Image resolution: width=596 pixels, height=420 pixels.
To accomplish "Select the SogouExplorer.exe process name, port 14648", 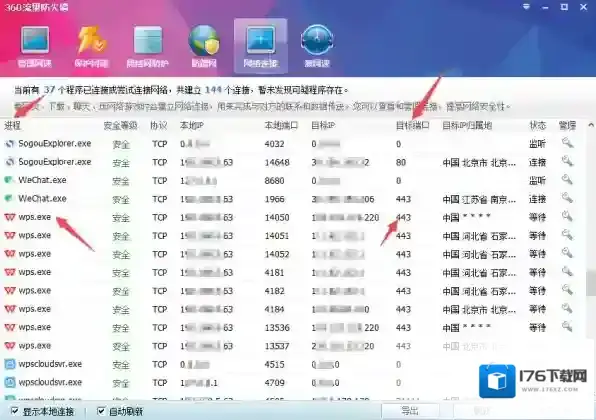I will coord(55,162).
